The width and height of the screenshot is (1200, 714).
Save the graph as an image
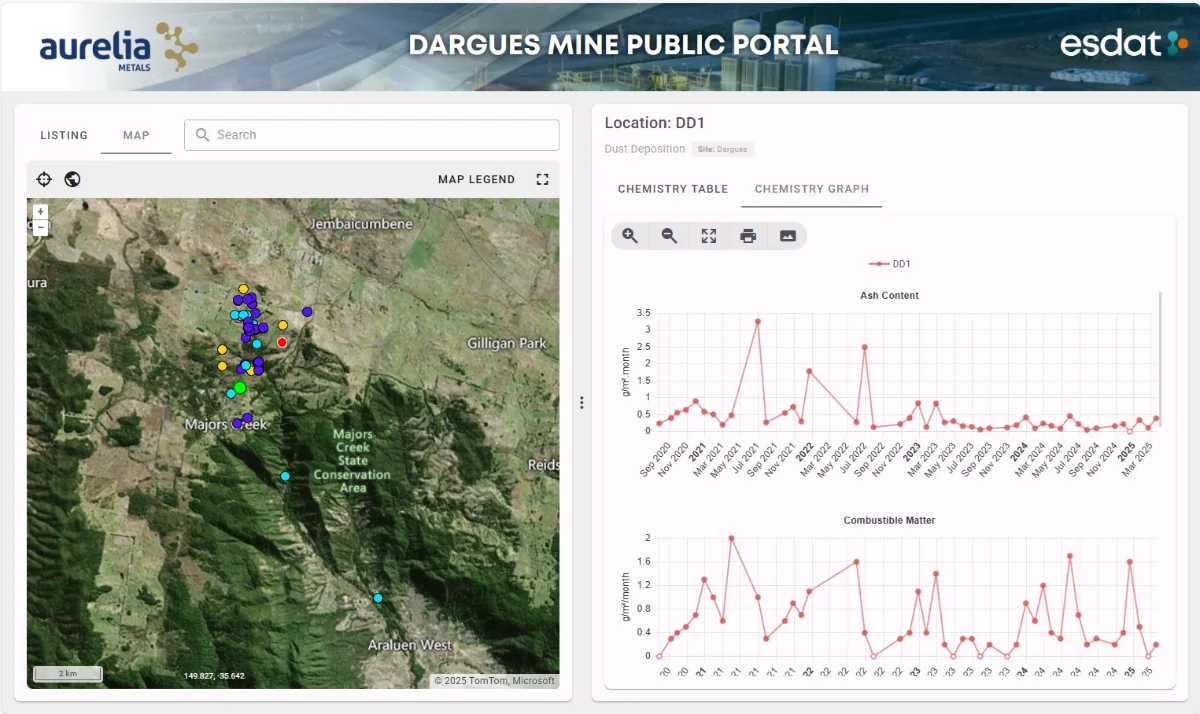coord(787,236)
